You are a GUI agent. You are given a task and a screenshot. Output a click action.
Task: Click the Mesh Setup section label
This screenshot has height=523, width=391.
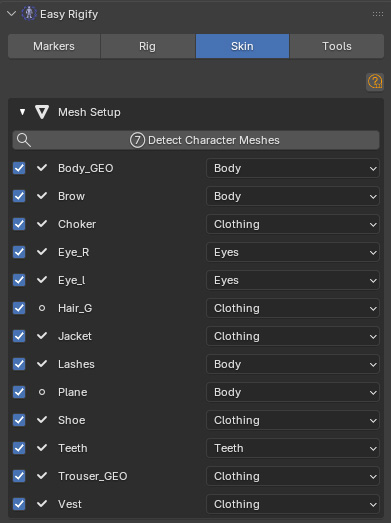pyautogui.click(x=89, y=112)
